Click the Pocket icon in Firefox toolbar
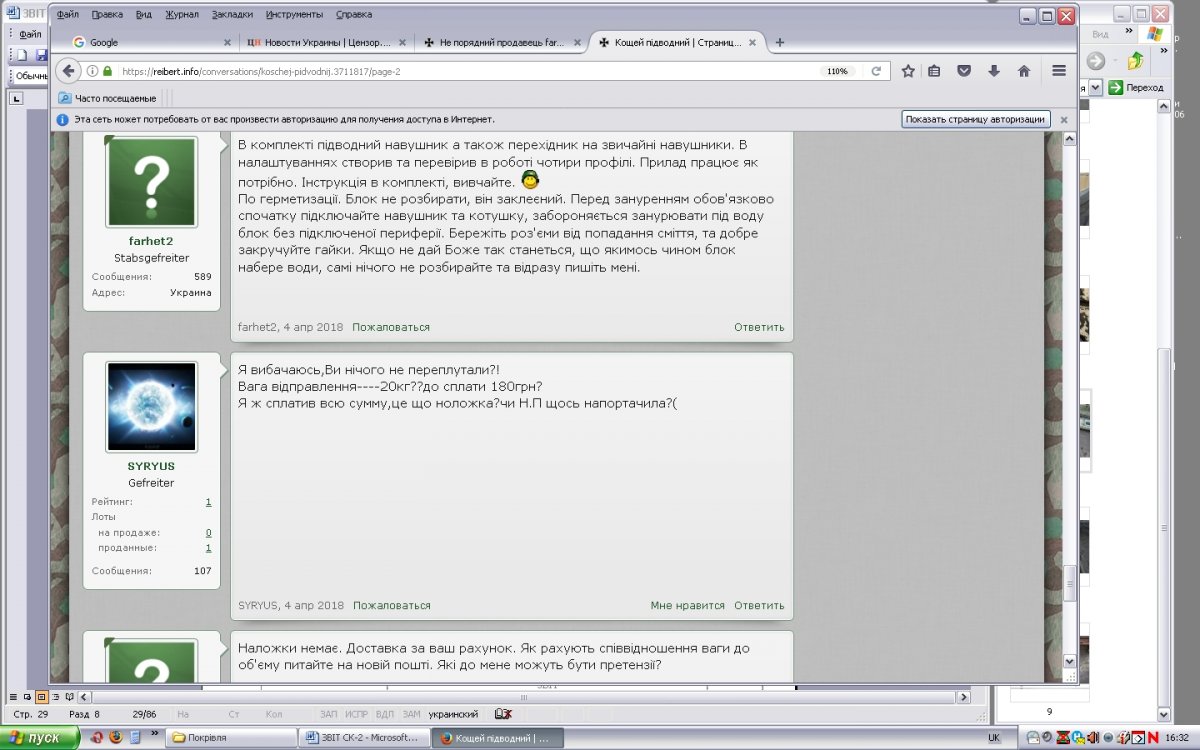The width and height of the screenshot is (1200, 750). [964, 71]
